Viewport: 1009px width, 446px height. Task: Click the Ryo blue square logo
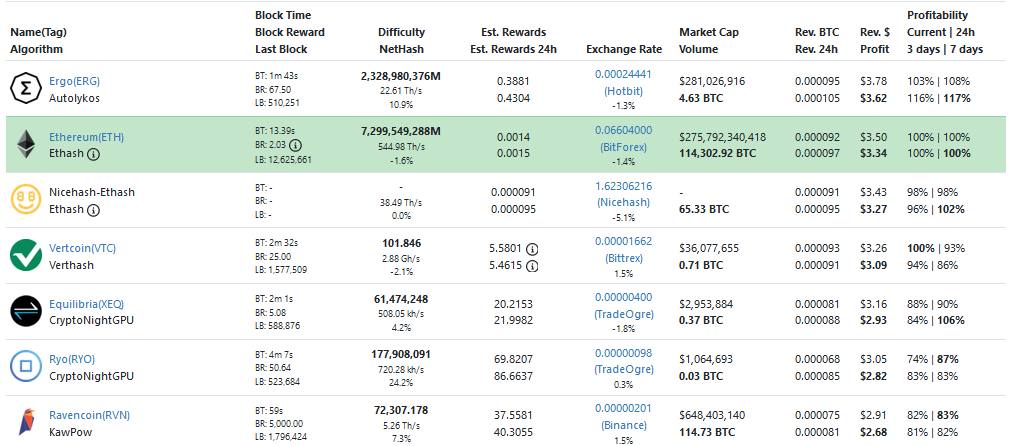[25, 368]
